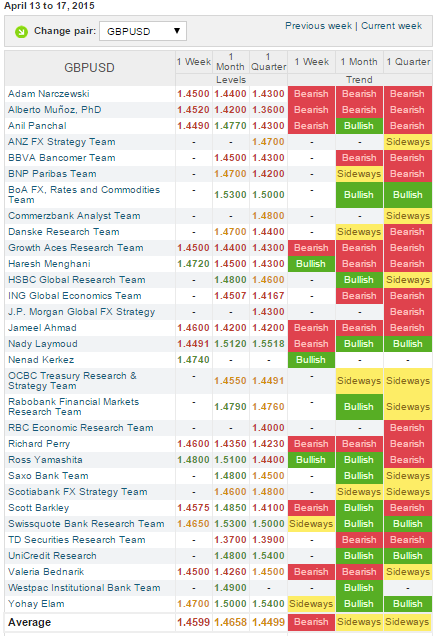Open Danske Research Team link
The width and height of the screenshot is (441, 636).
click(x=64, y=232)
